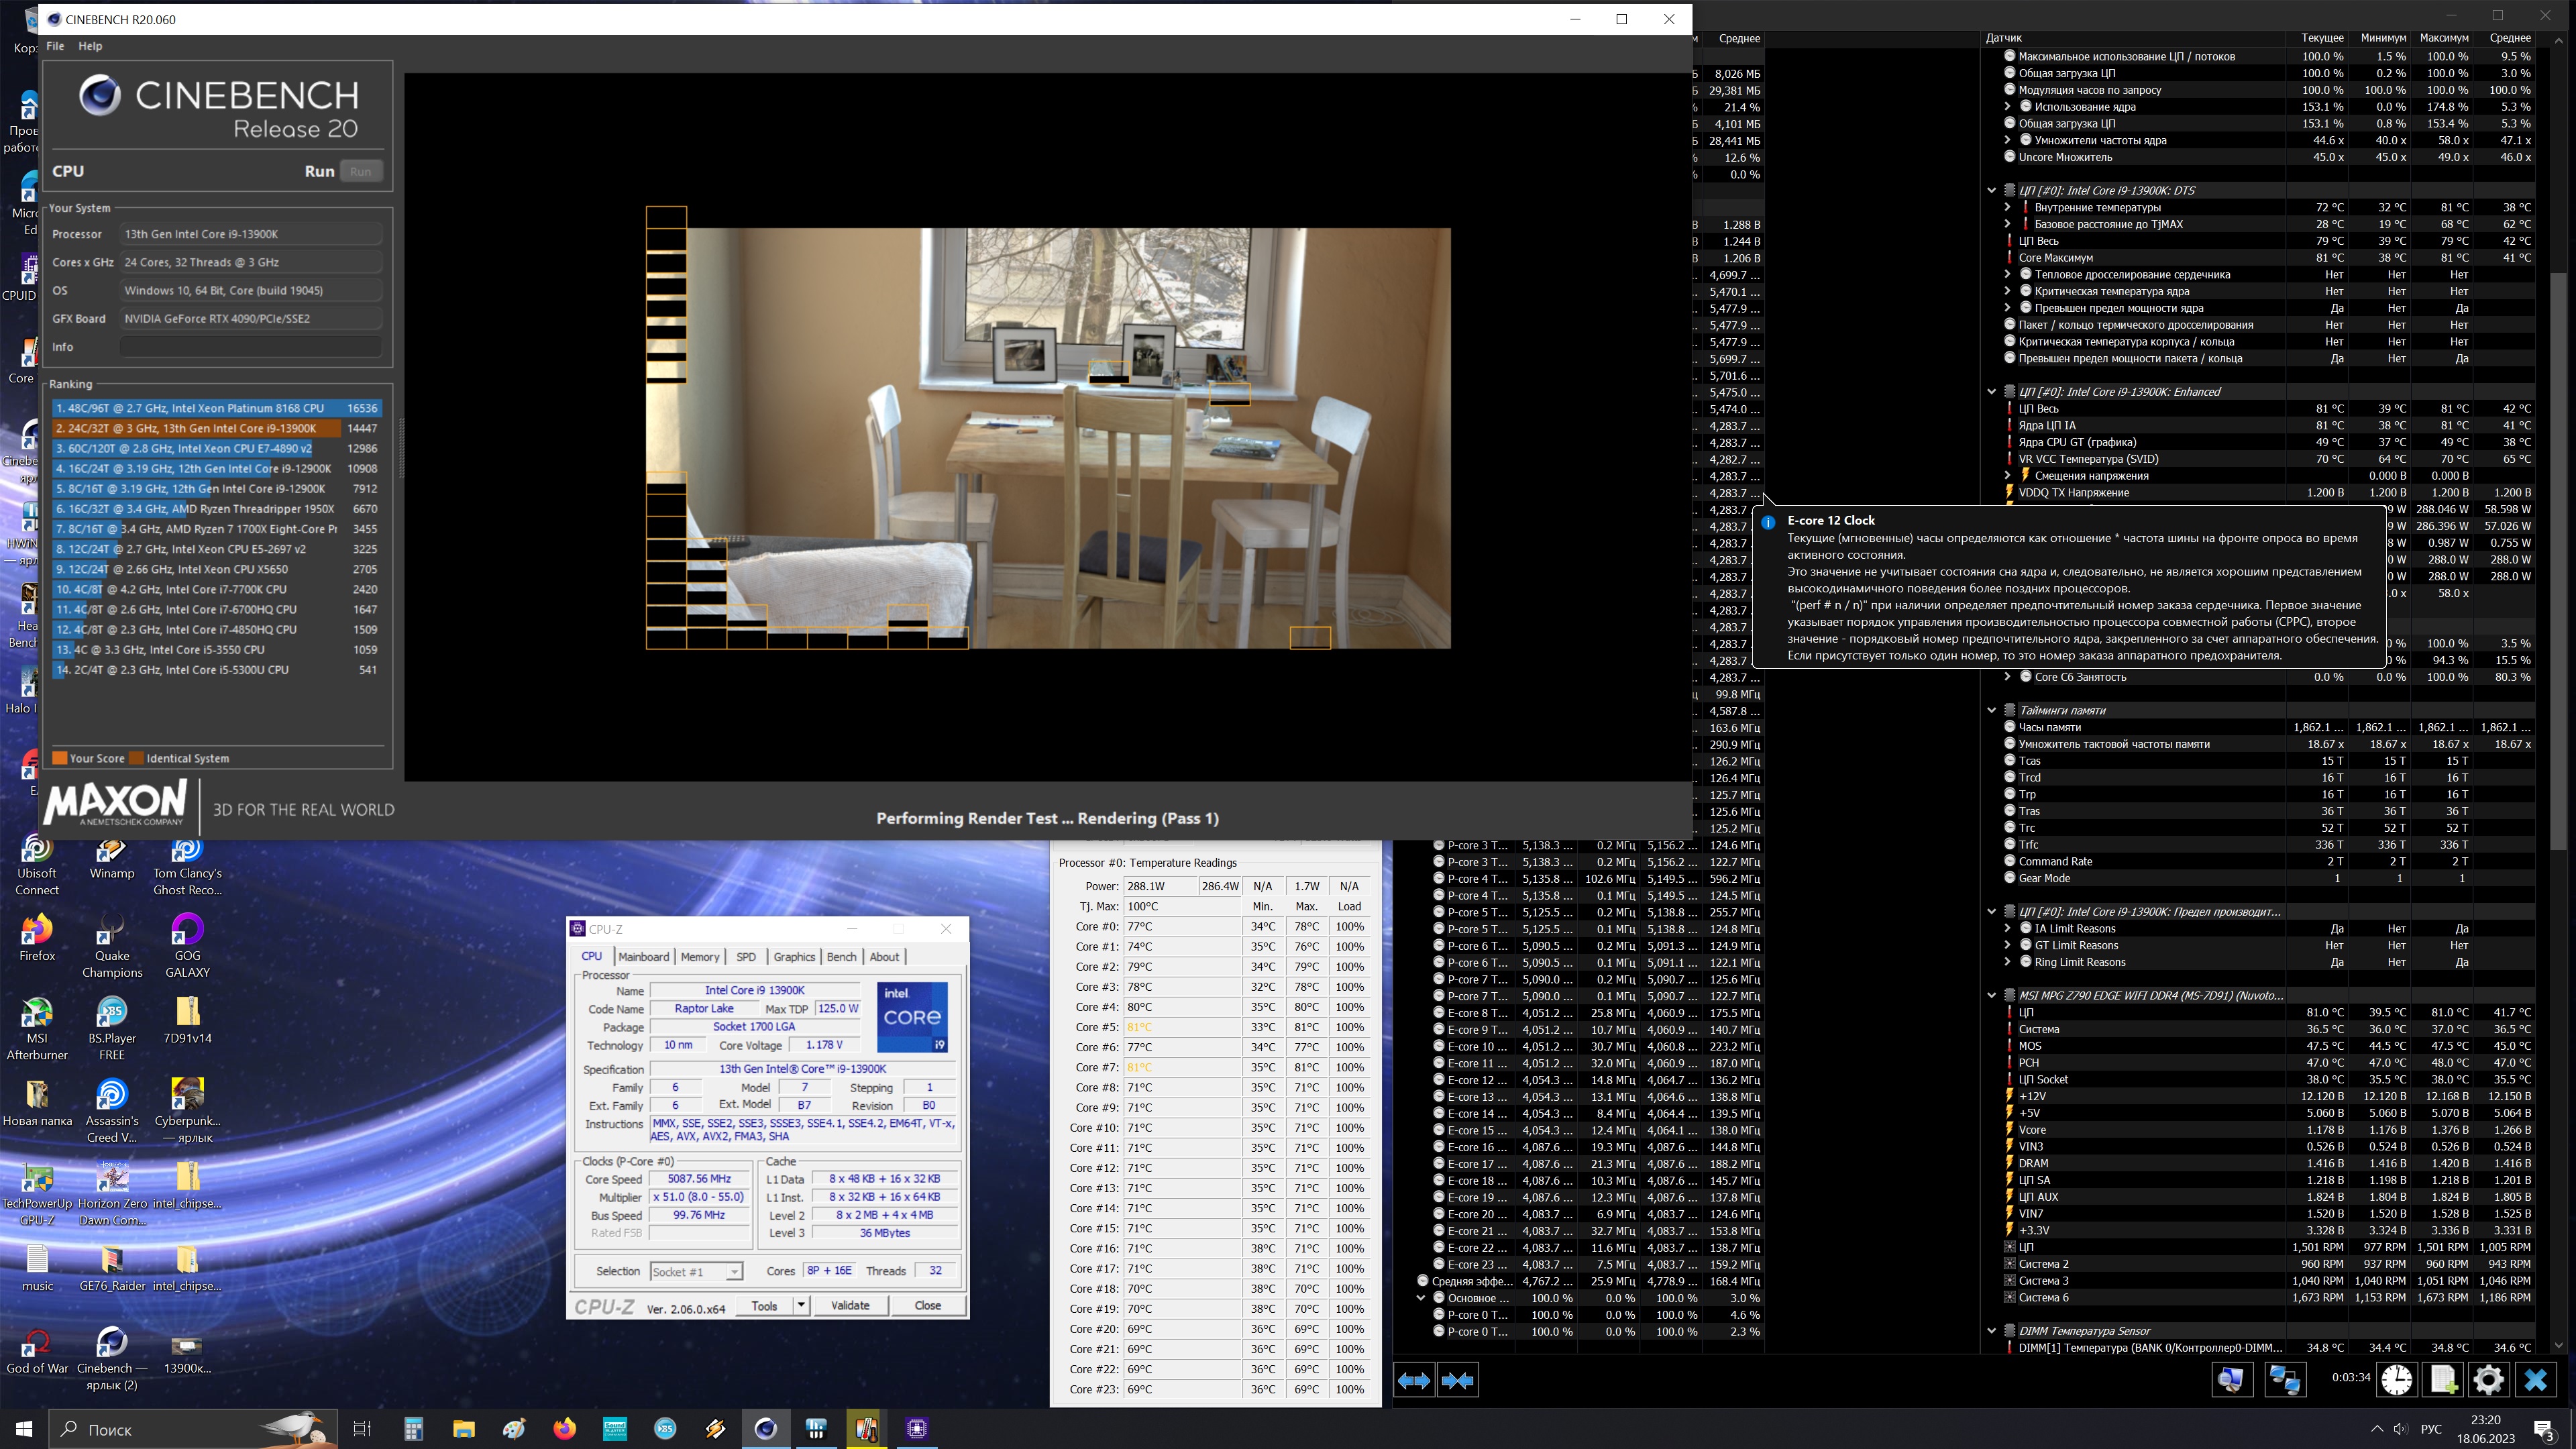Screen dimensions: 2576x1449
Task: Click the HWiNFO reset clock icon
Action: pyautogui.click(x=2396, y=1380)
